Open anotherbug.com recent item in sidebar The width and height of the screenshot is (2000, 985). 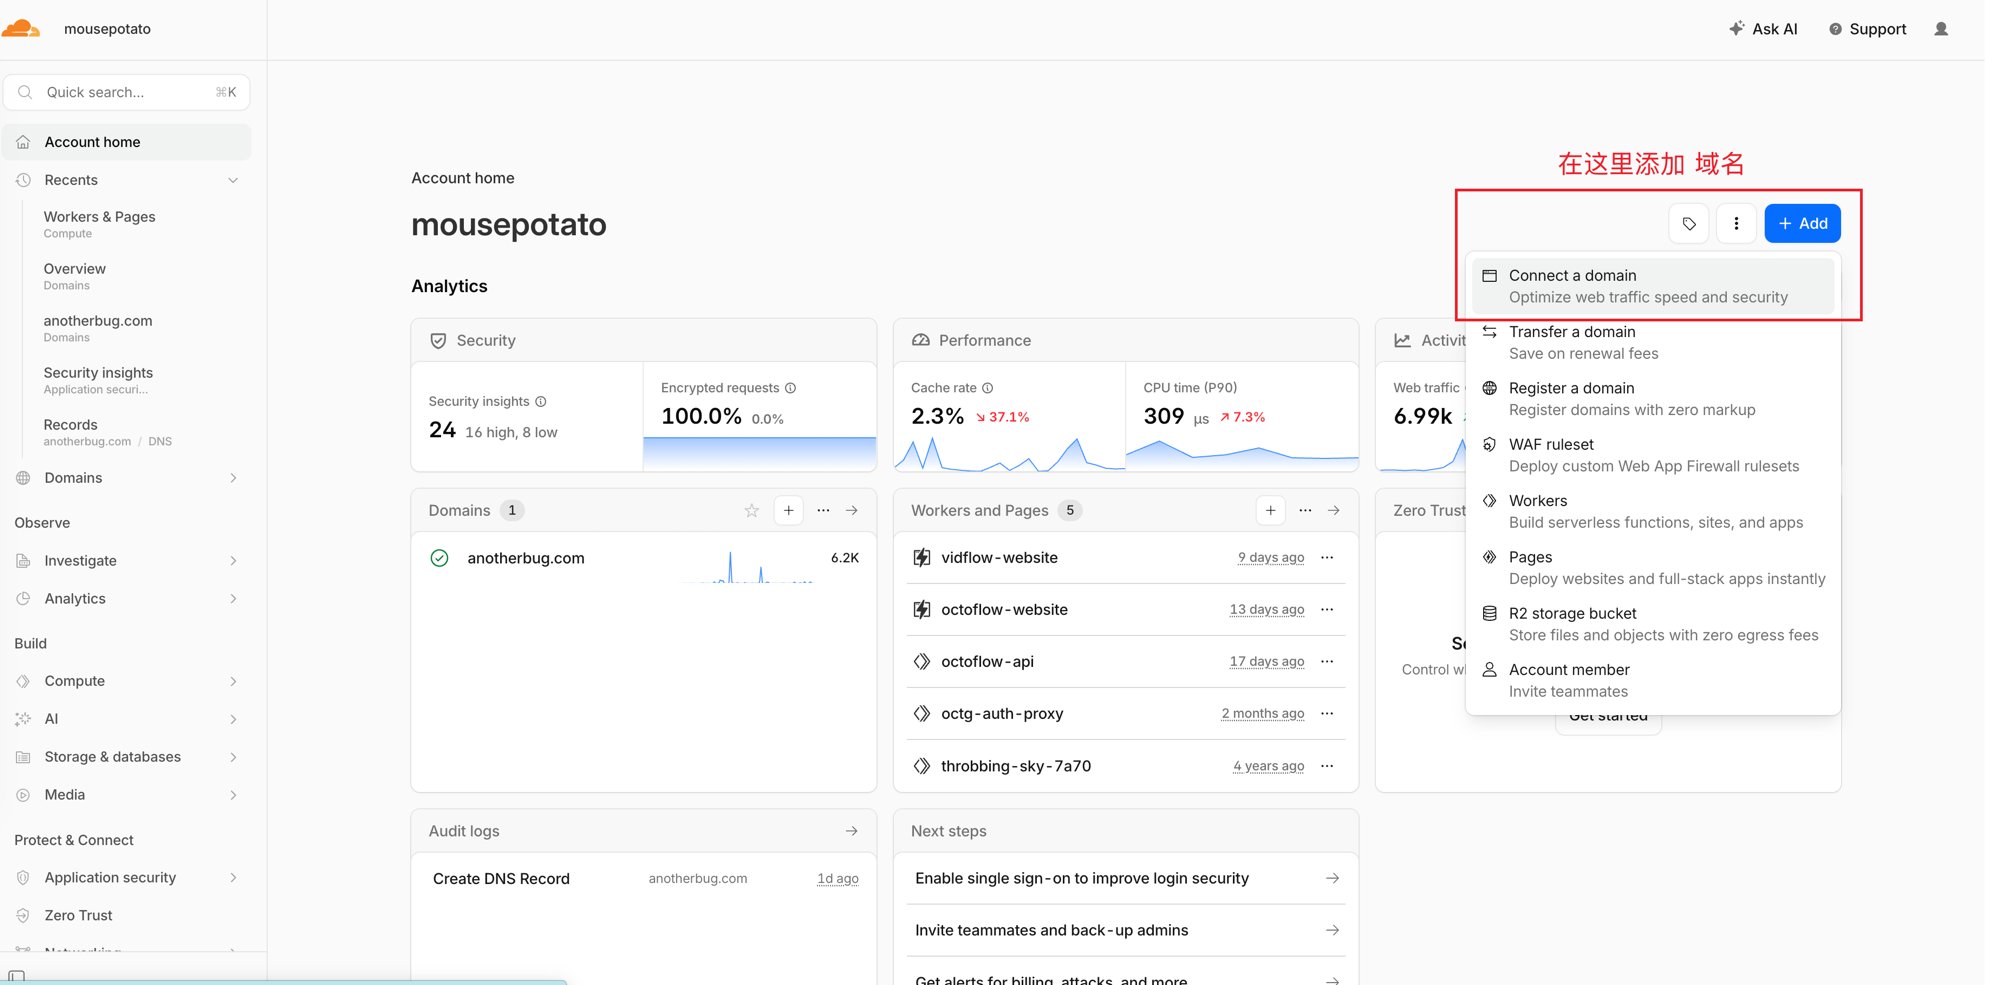(x=98, y=328)
